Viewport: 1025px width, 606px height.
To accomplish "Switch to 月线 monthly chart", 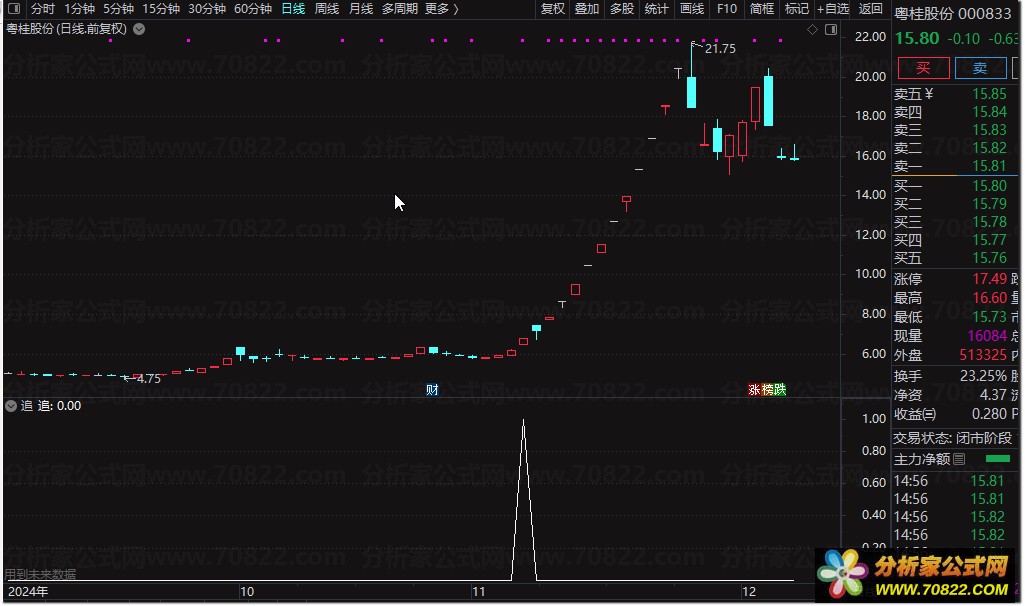I will pos(360,8).
